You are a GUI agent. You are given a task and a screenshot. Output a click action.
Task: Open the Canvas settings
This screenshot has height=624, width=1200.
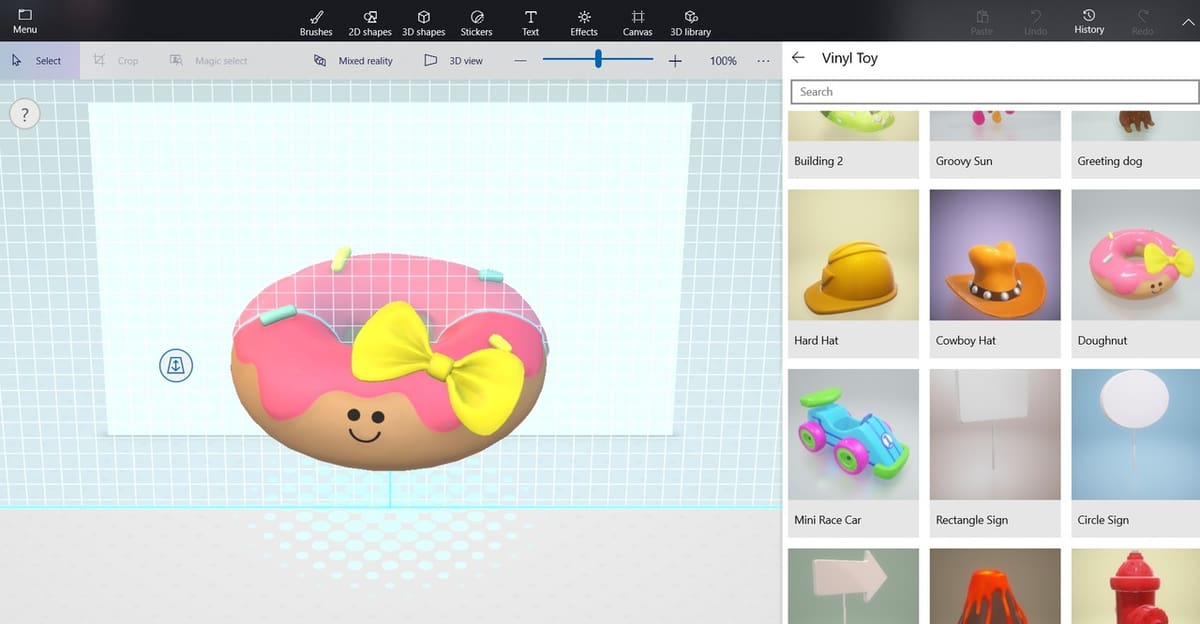click(x=637, y=22)
